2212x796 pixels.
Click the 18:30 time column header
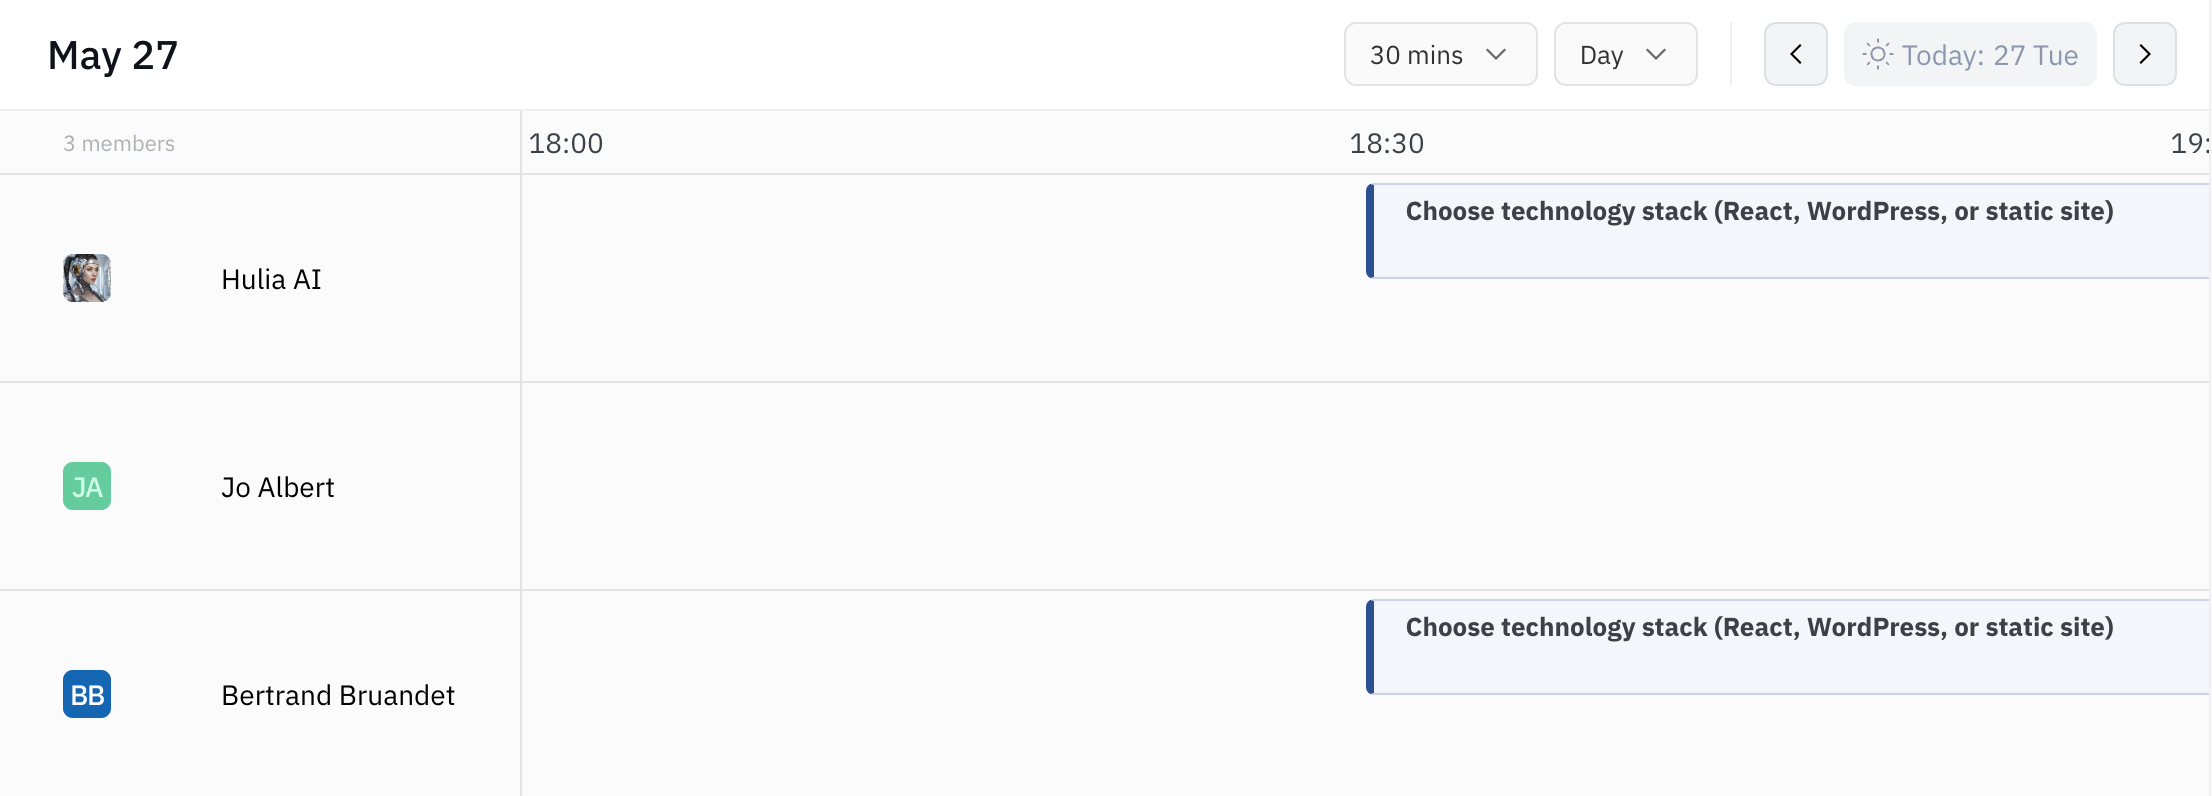(x=1386, y=144)
